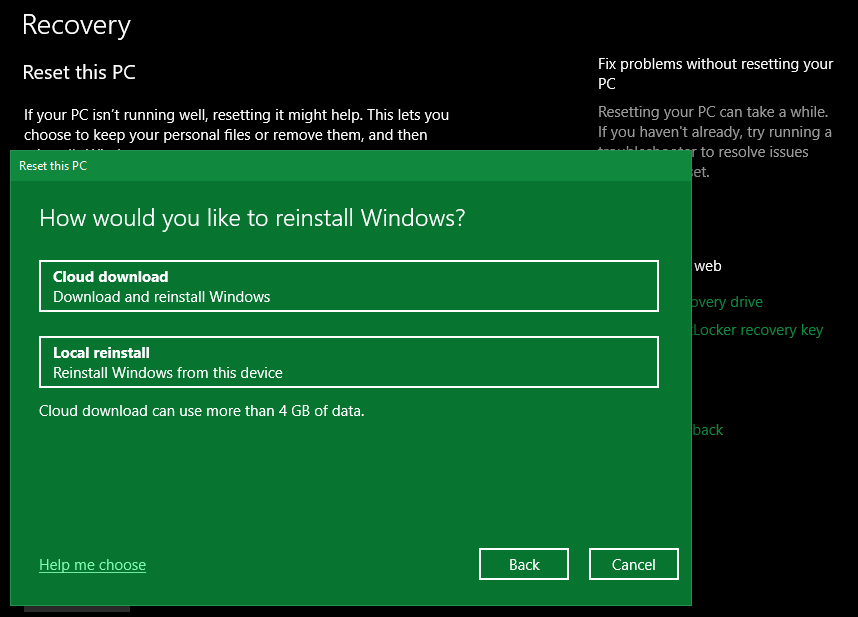The height and width of the screenshot is (617, 858).
Task: Open the Help me choose link
Action: [x=92, y=564]
